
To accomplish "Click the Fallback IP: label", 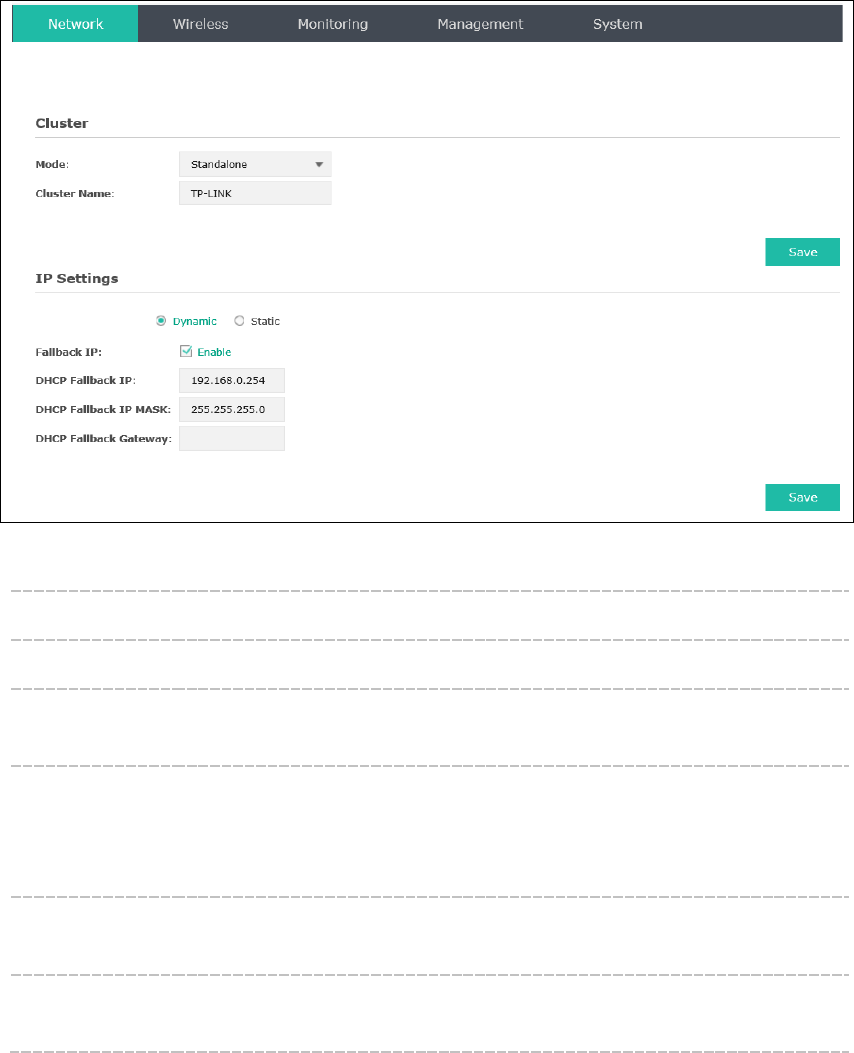I will [x=68, y=352].
